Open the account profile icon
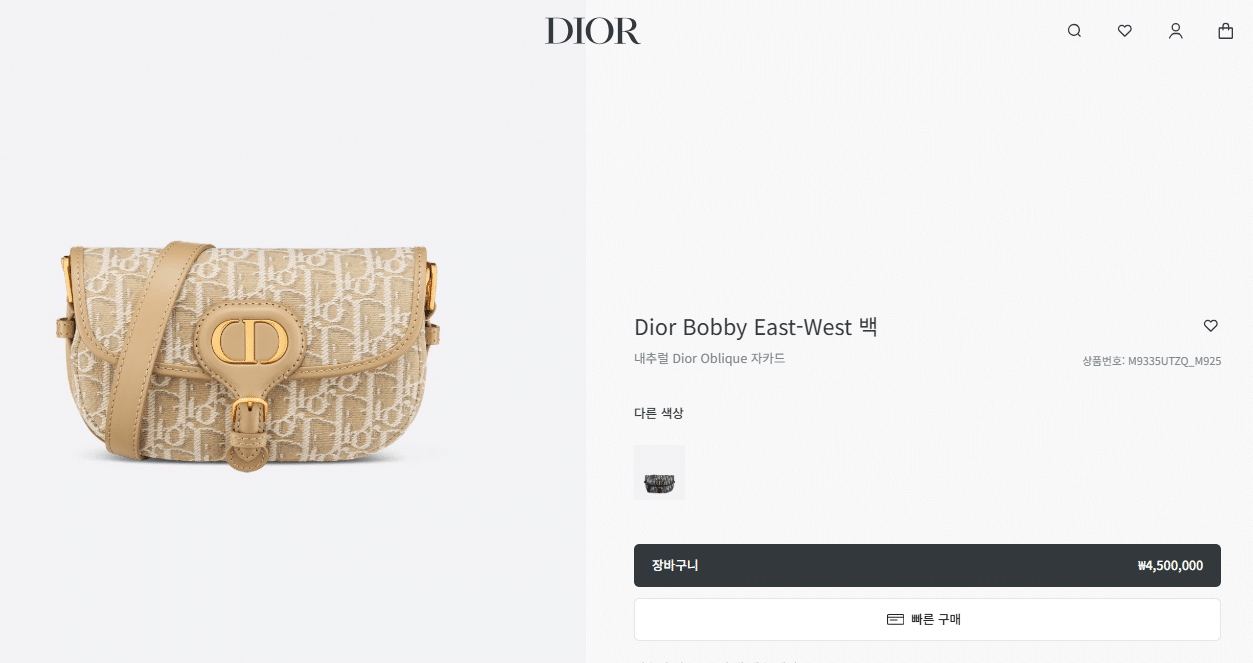 (1176, 31)
